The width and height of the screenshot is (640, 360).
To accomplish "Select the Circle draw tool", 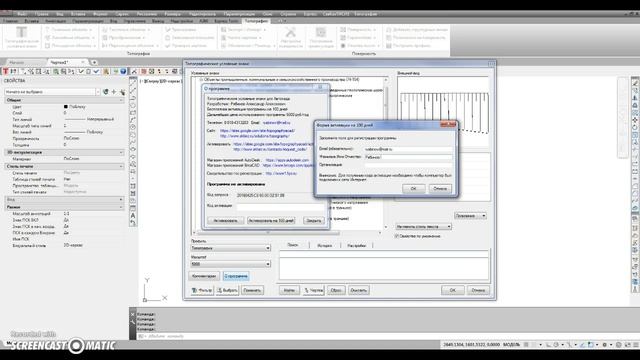I will coord(133,127).
